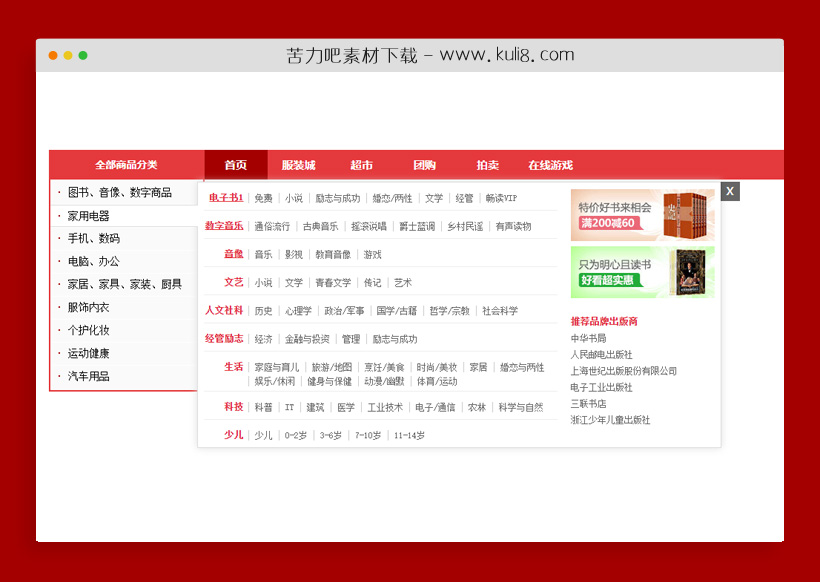Select 家用电器 in the left sidebar
Image resolution: width=820 pixels, height=582 pixels.
pos(91,214)
